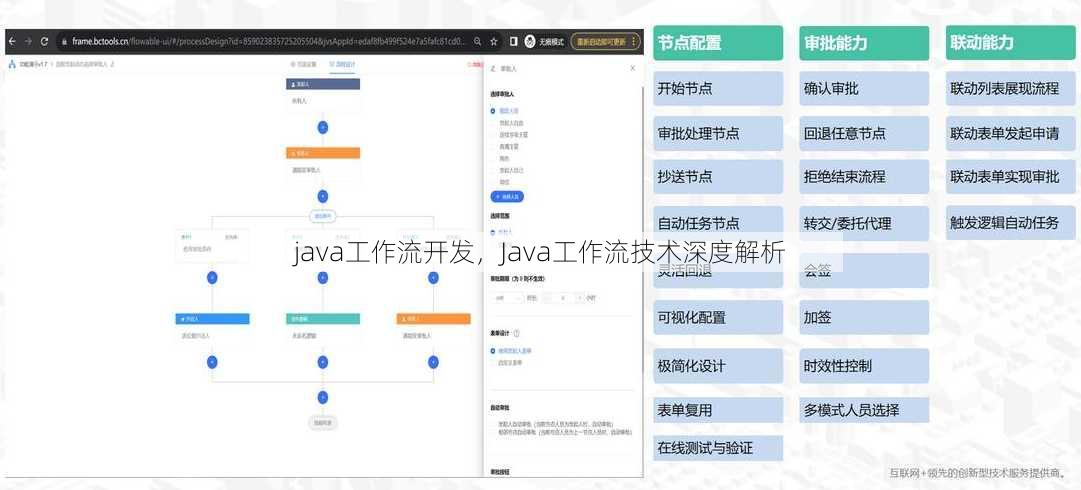The height and width of the screenshot is (490, 1081).
Task: Add a node below the upper orange approver node
Action: coord(323,196)
